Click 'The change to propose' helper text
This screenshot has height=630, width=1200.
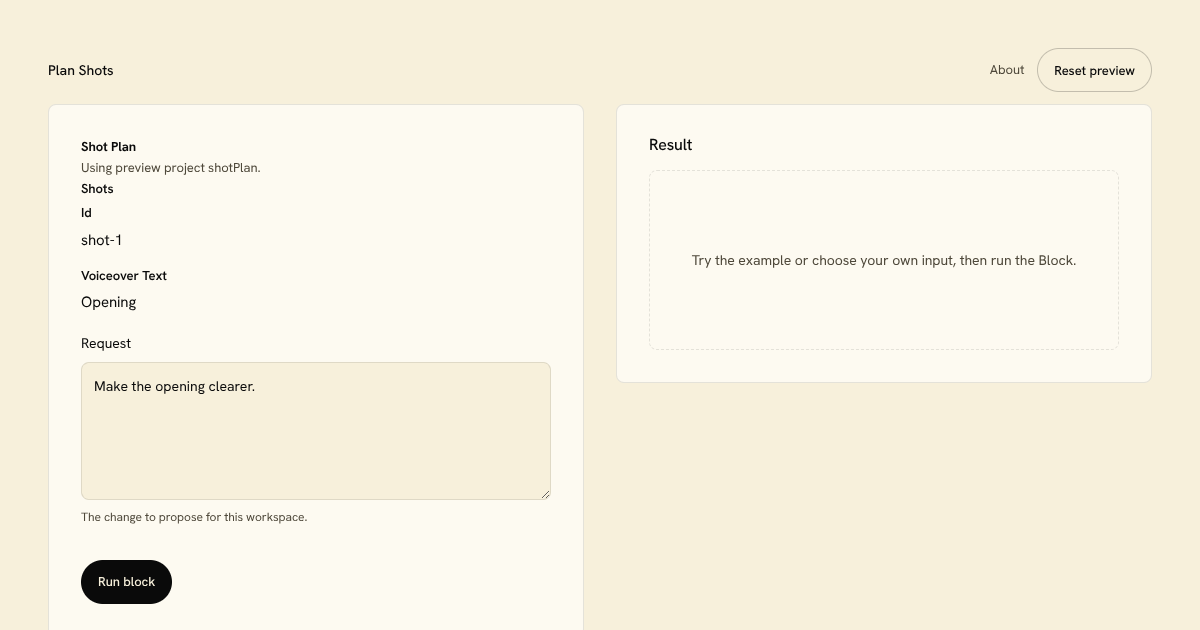(194, 517)
